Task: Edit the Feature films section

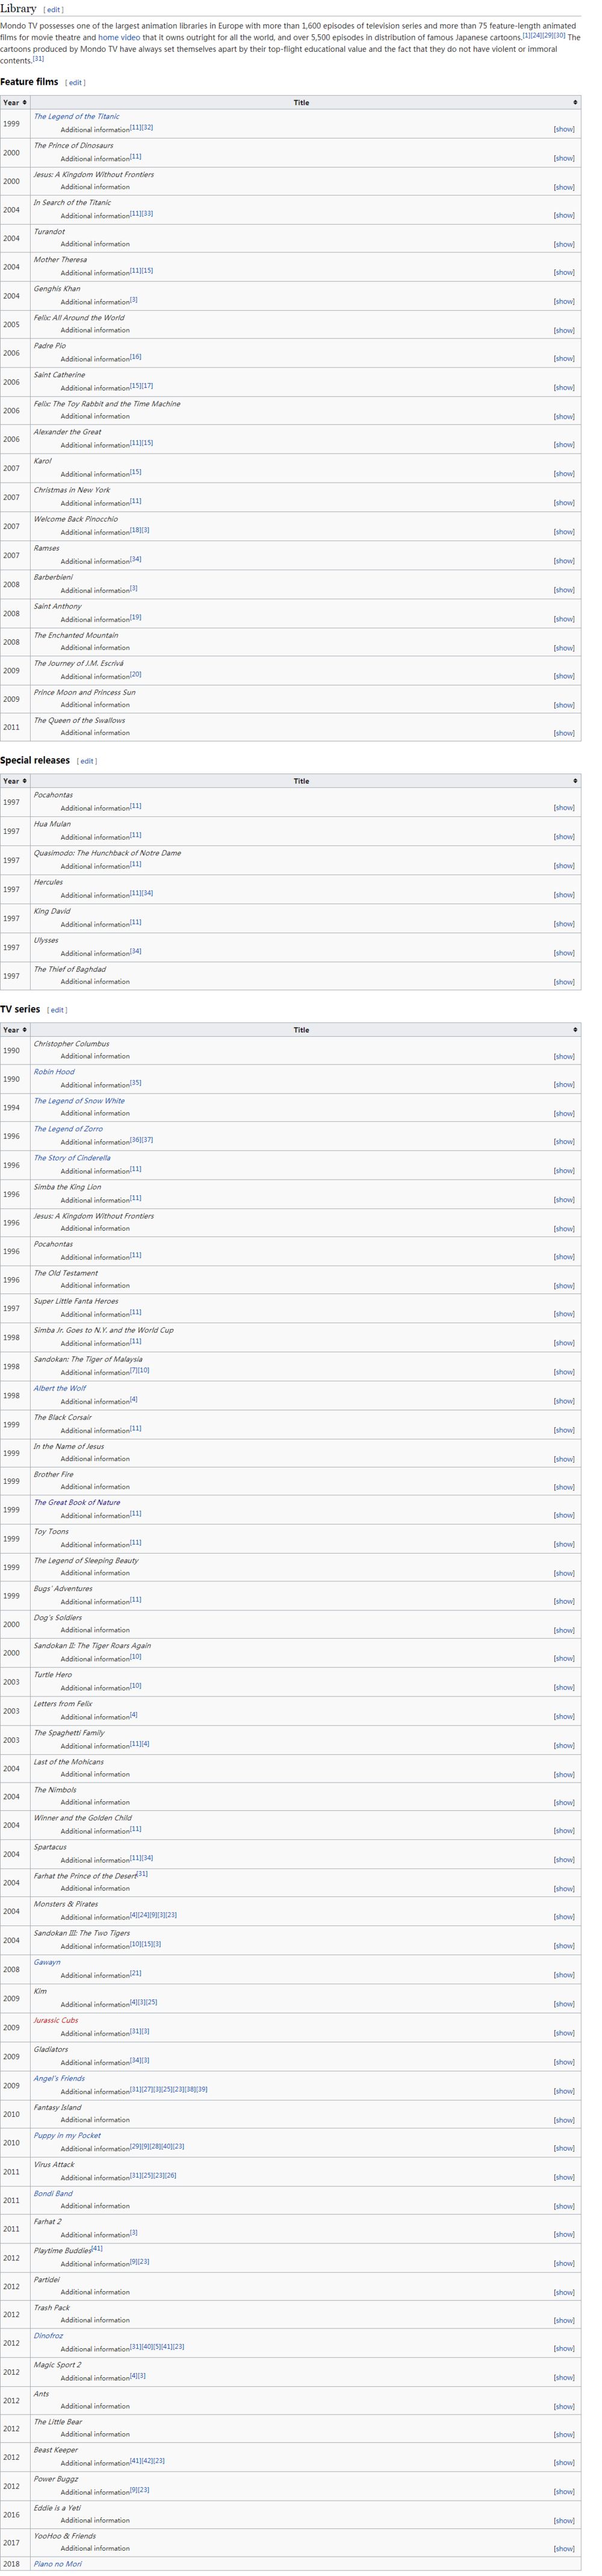Action: [75, 83]
